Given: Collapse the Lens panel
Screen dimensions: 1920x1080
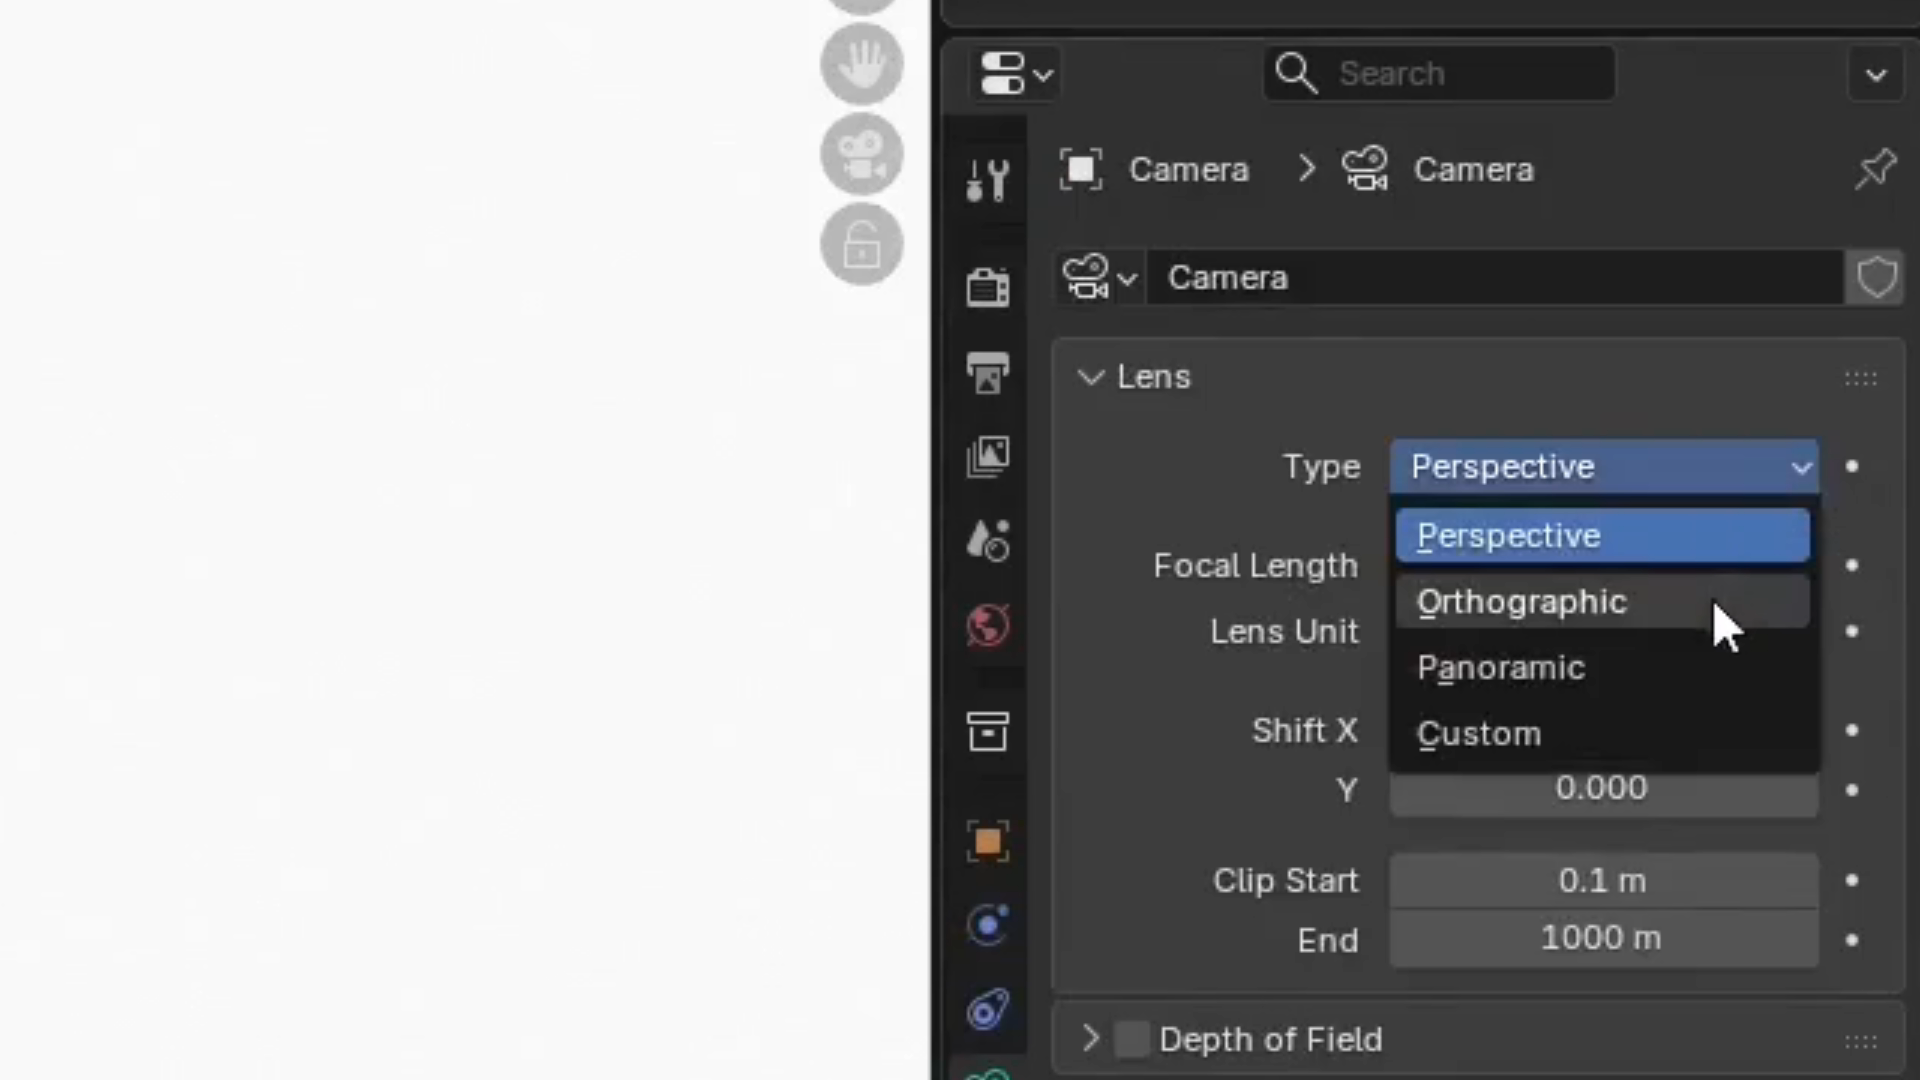Looking at the screenshot, I should (1091, 377).
